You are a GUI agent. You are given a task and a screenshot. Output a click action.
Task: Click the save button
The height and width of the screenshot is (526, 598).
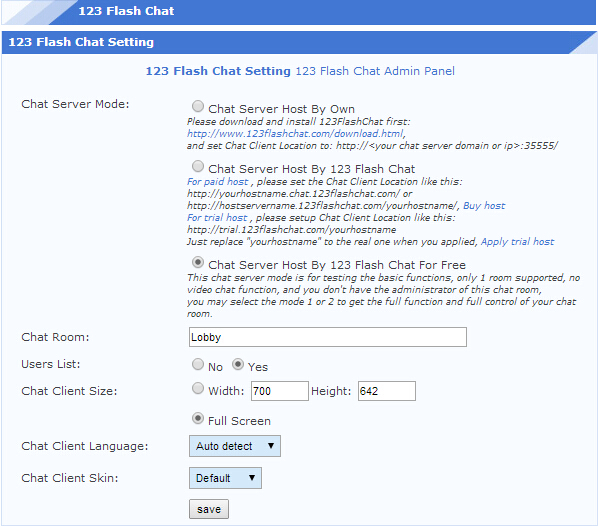[x=209, y=509]
